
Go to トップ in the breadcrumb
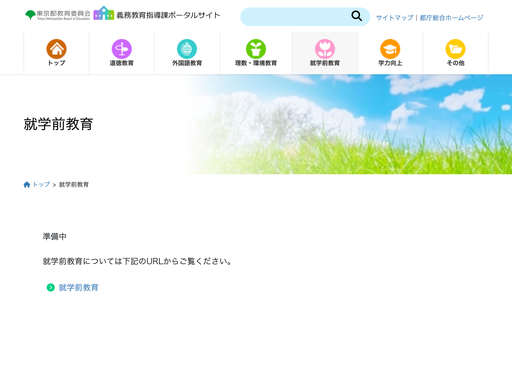coord(41,184)
